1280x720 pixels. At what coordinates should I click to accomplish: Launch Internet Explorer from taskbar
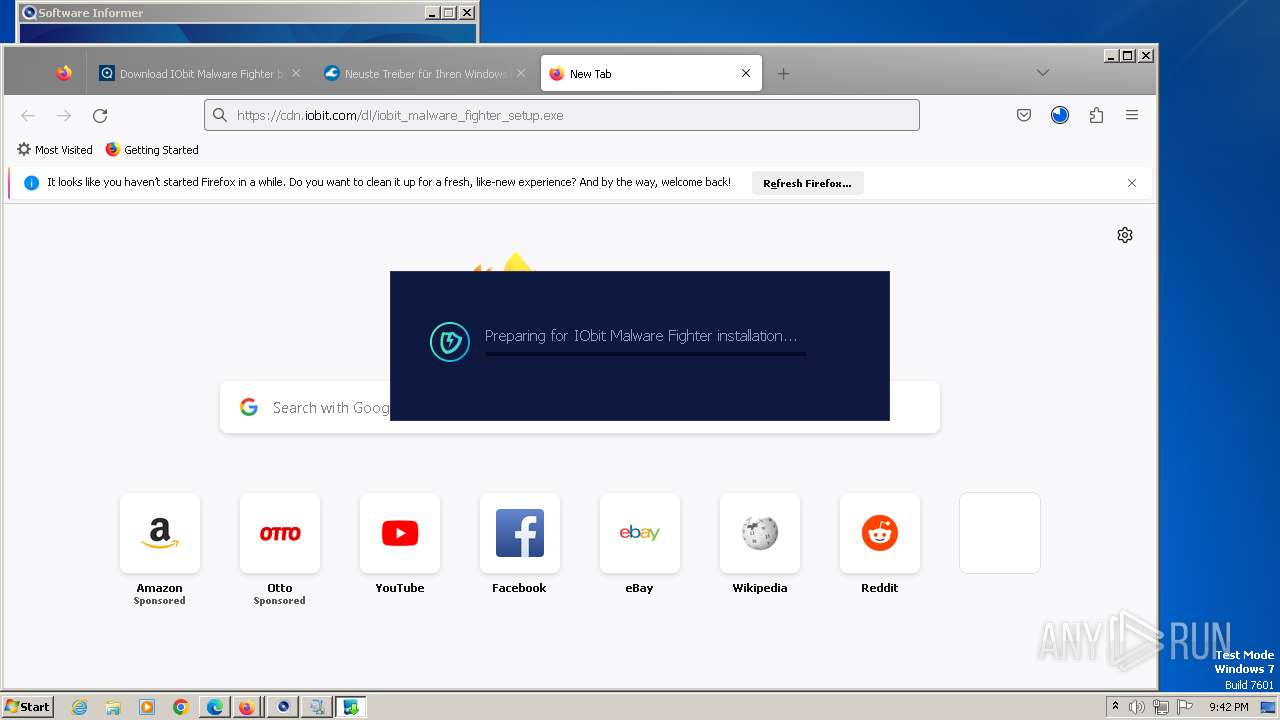79,707
